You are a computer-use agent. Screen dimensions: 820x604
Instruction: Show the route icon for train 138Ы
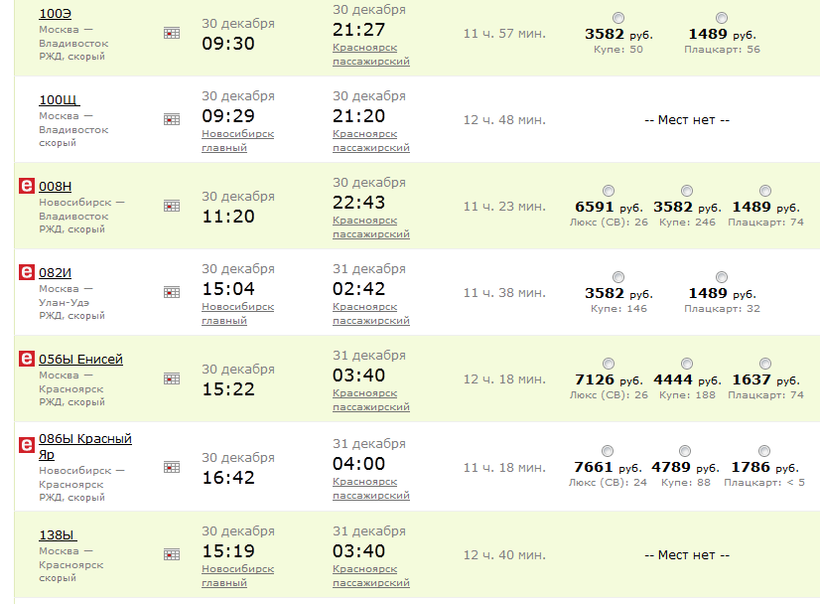coord(172,554)
